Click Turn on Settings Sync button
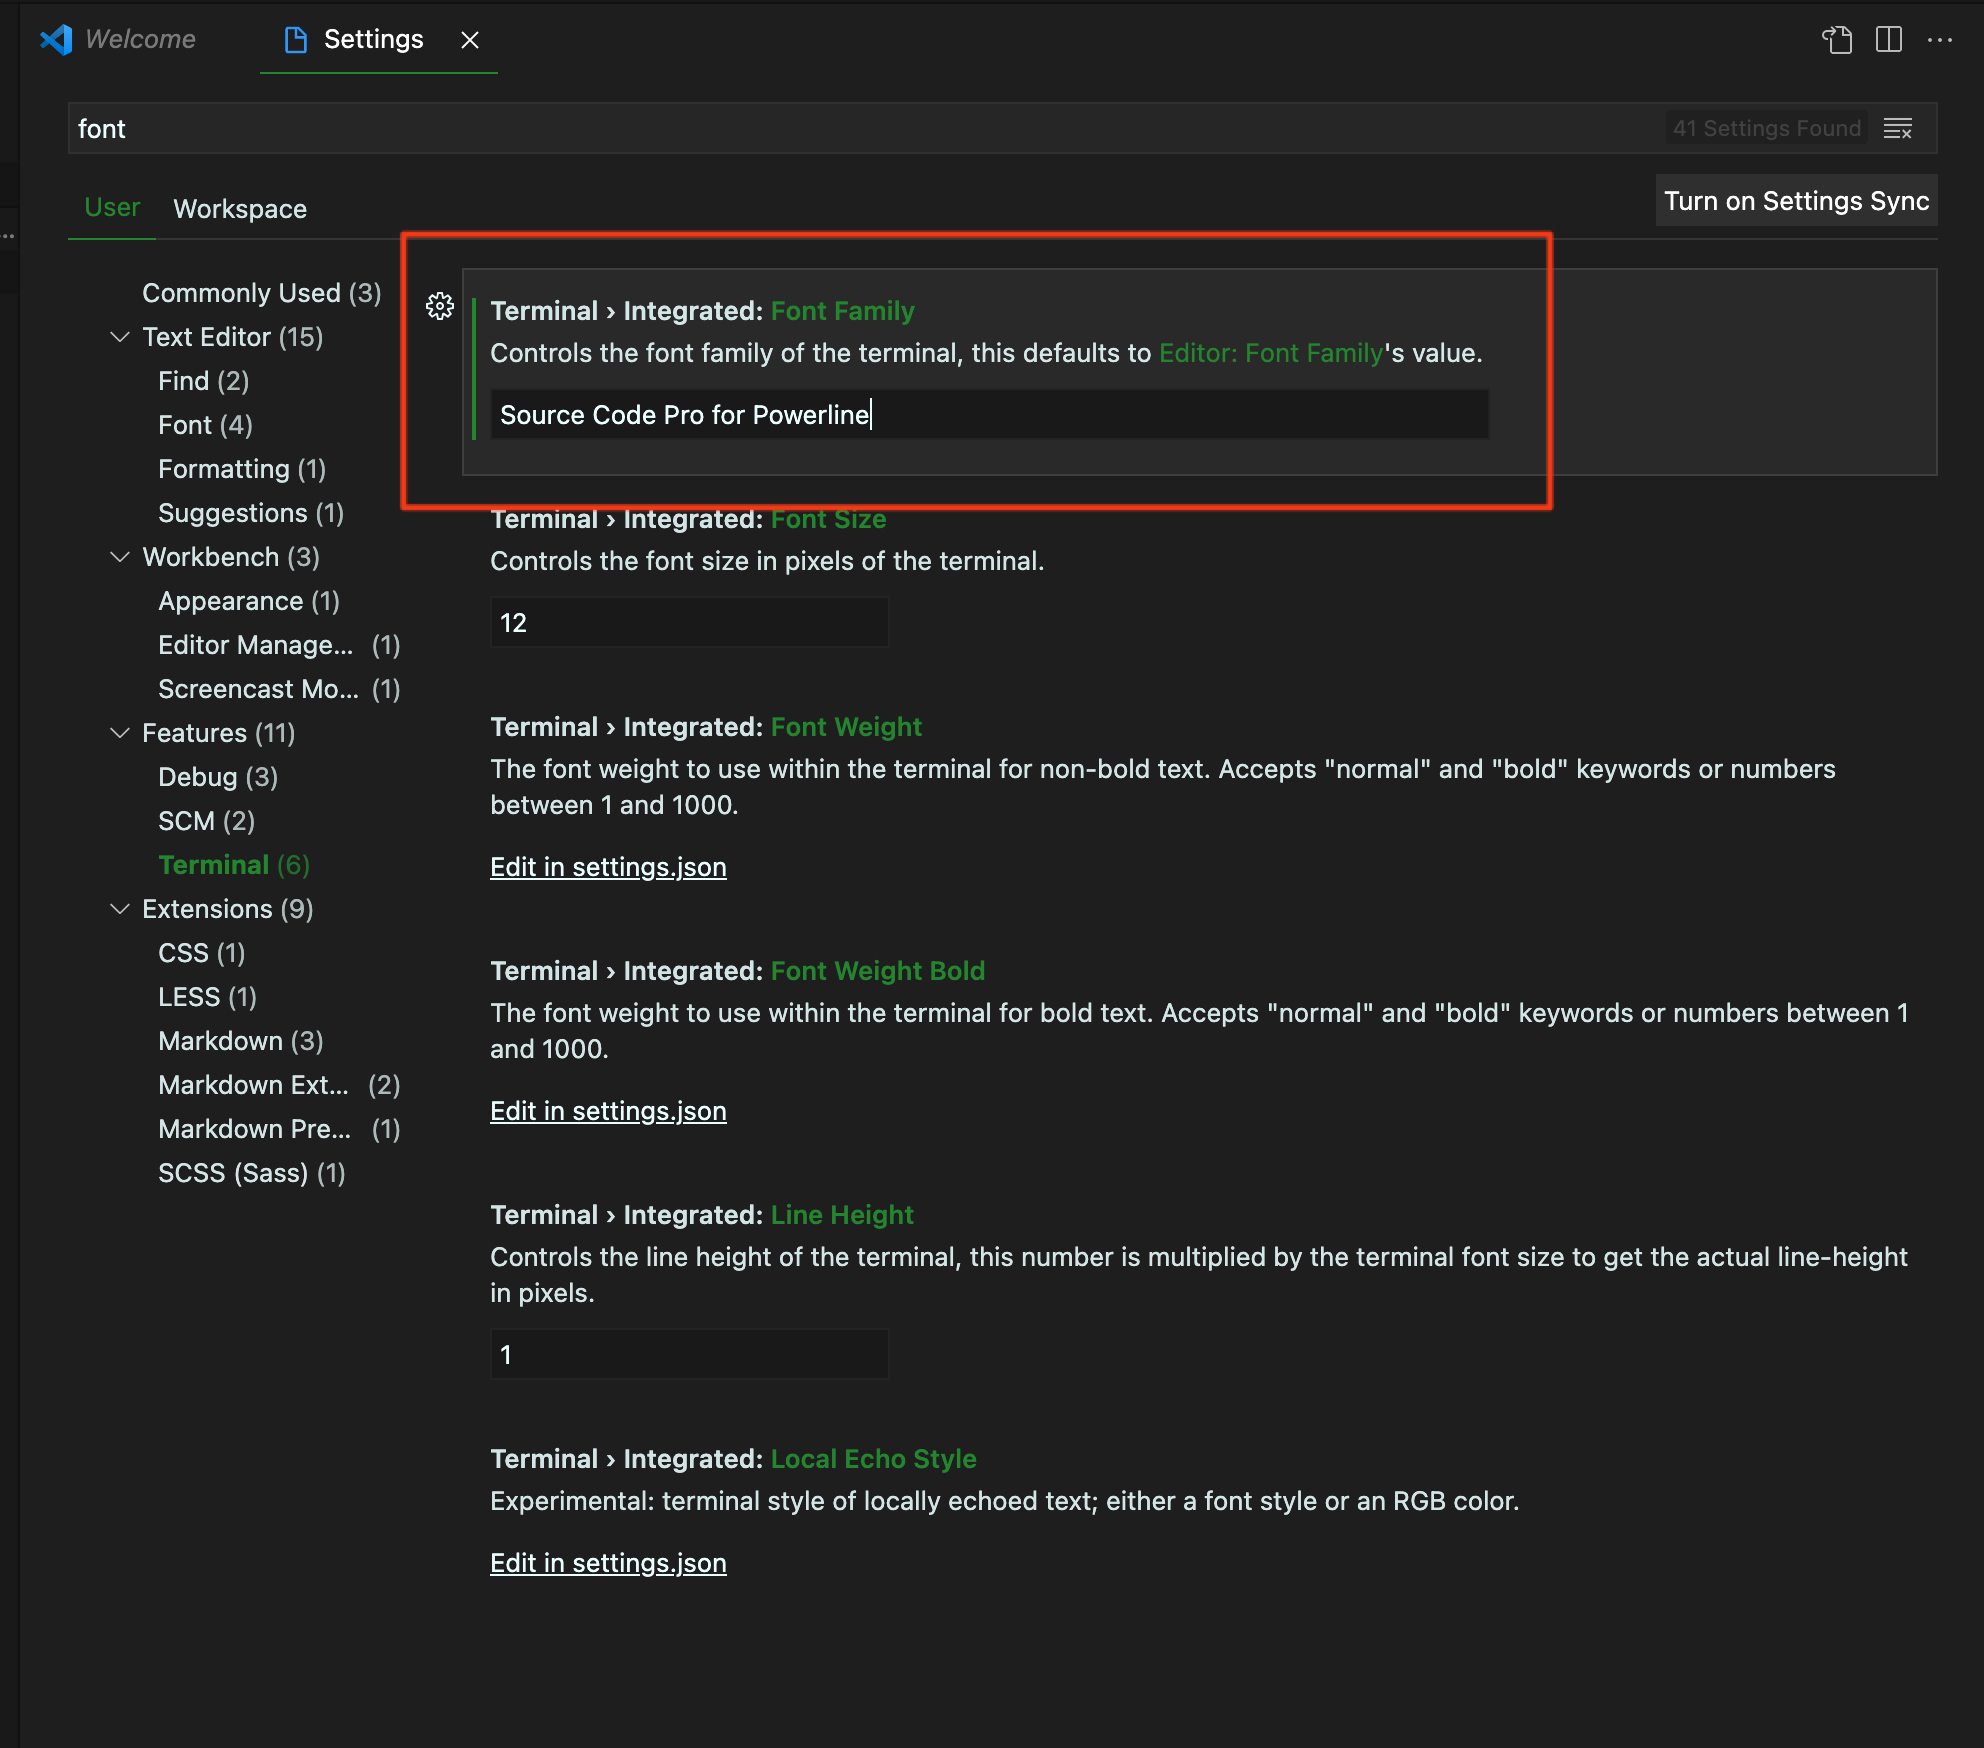The width and height of the screenshot is (1984, 1748). pos(1795,201)
